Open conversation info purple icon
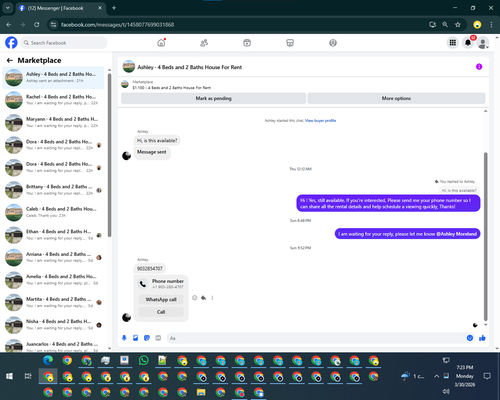 pos(479,67)
